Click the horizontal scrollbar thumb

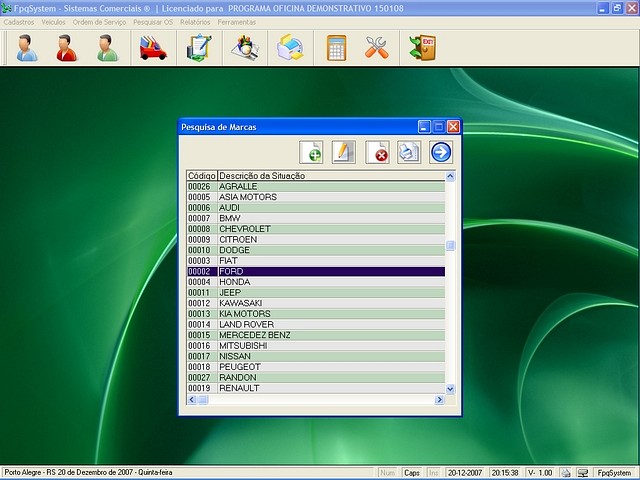pyautogui.click(x=203, y=400)
